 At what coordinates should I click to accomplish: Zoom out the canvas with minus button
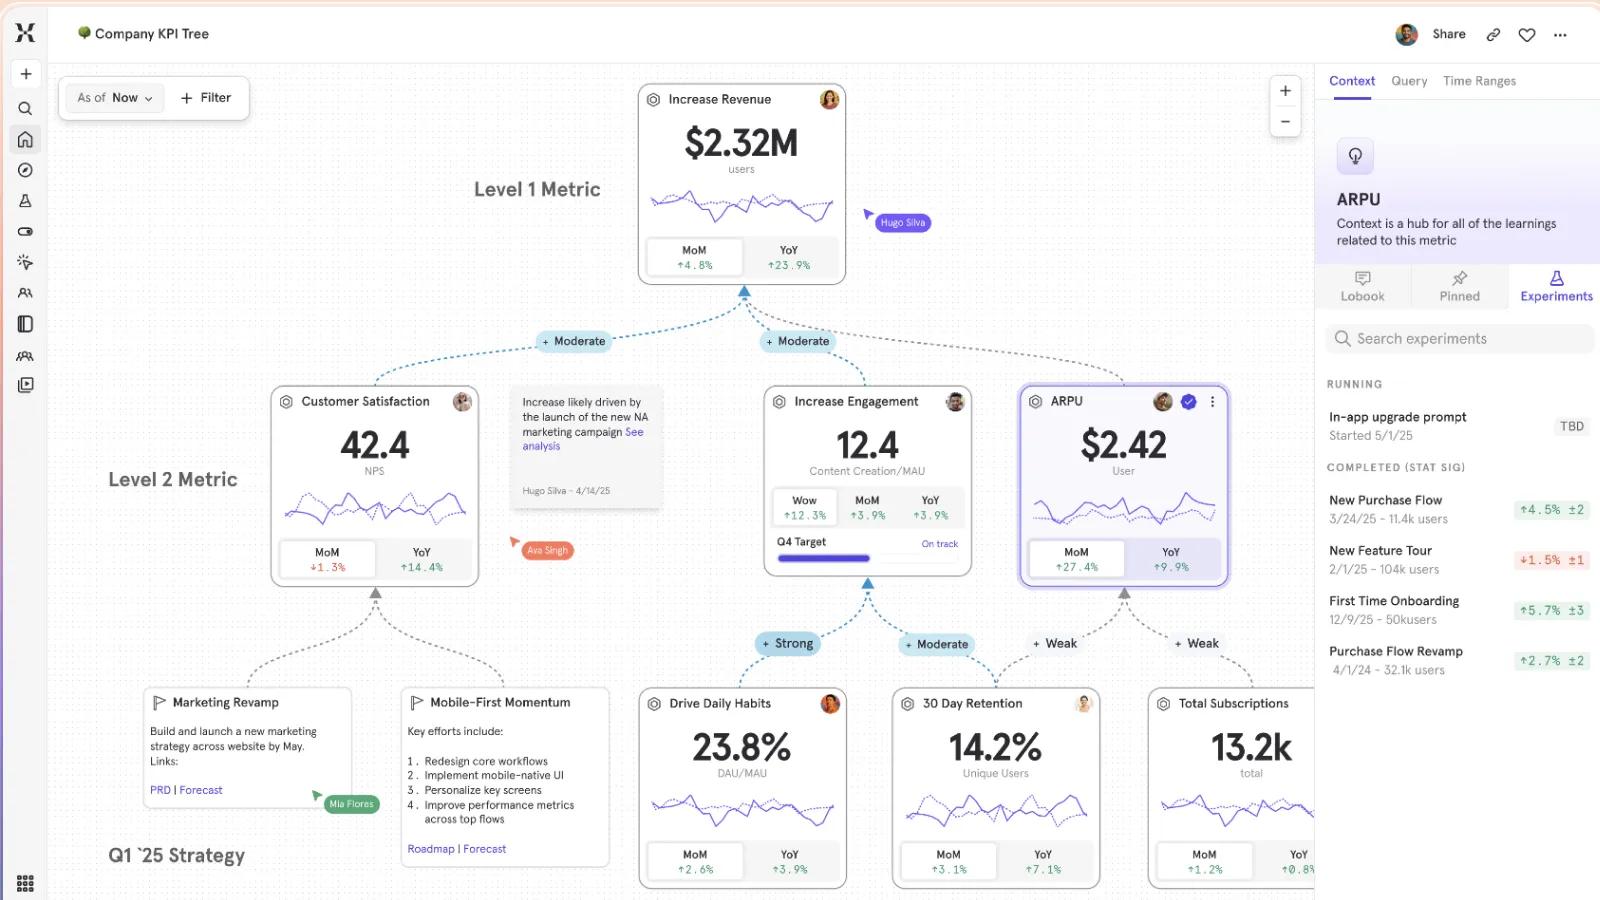pos(1285,122)
